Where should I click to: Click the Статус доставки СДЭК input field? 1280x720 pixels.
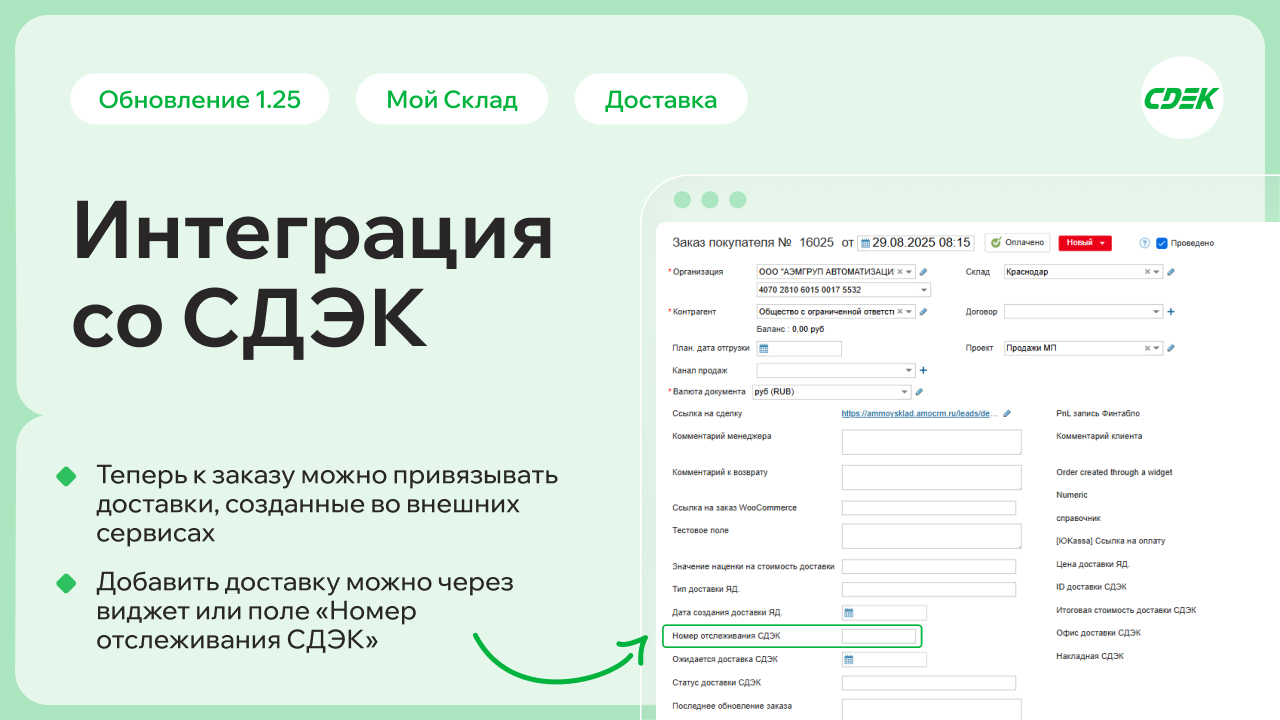point(929,683)
